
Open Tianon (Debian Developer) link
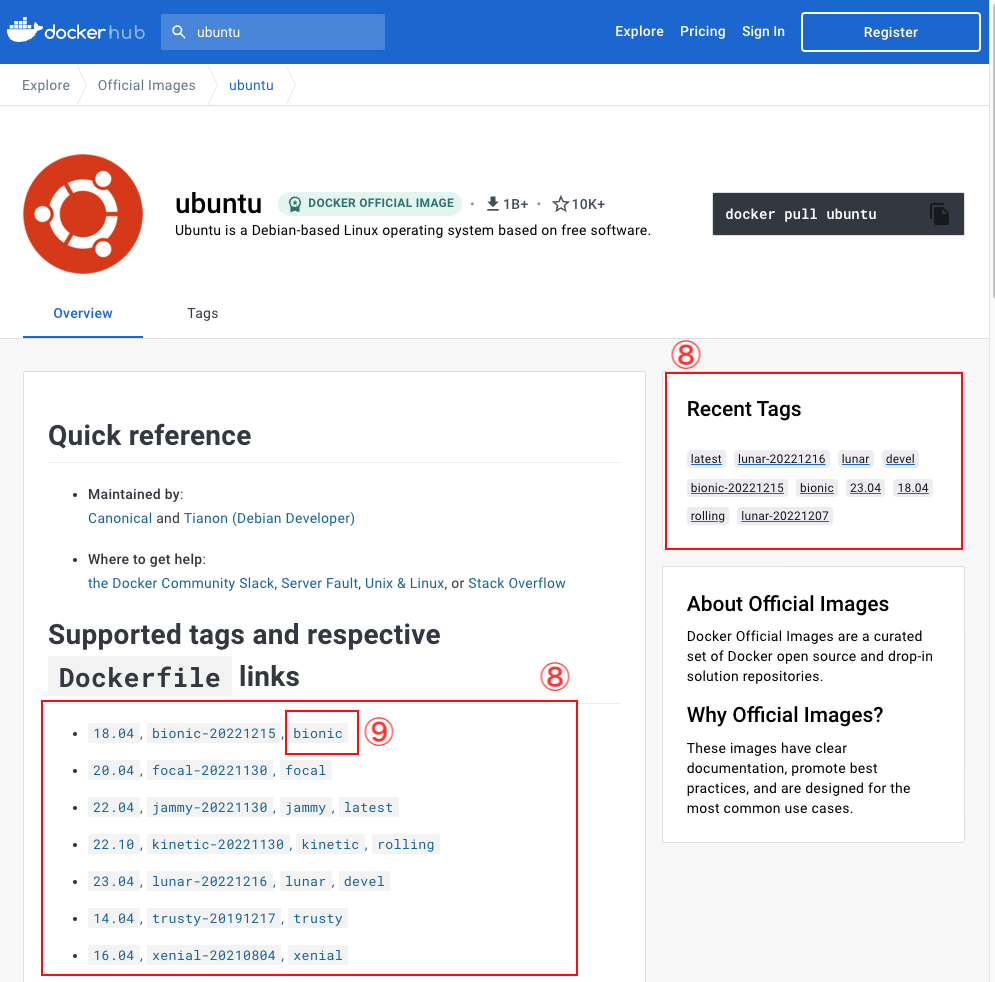(269, 518)
